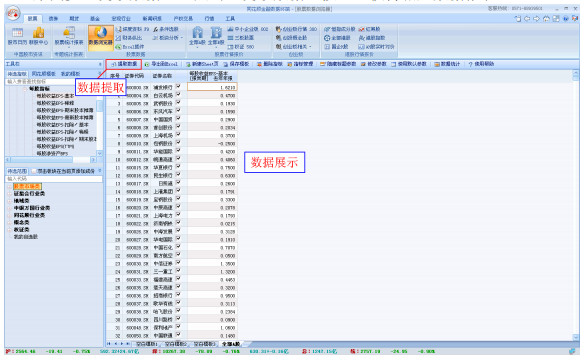Open 三板股票 in the ribbon
The height and width of the screenshot is (361, 584).
click(x=241, y=38)
